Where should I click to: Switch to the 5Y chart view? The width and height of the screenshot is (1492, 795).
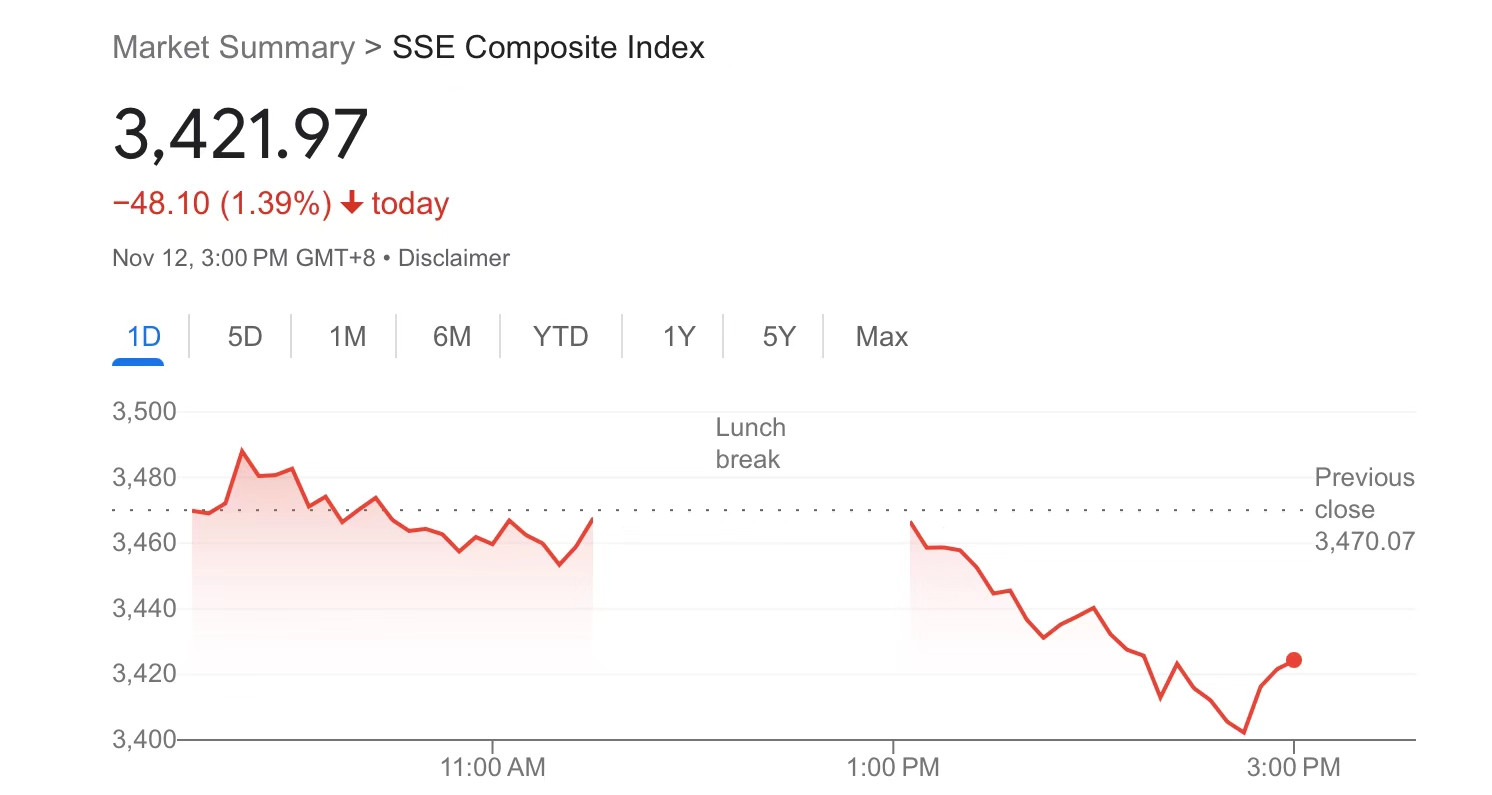click(x=779, y=337)
